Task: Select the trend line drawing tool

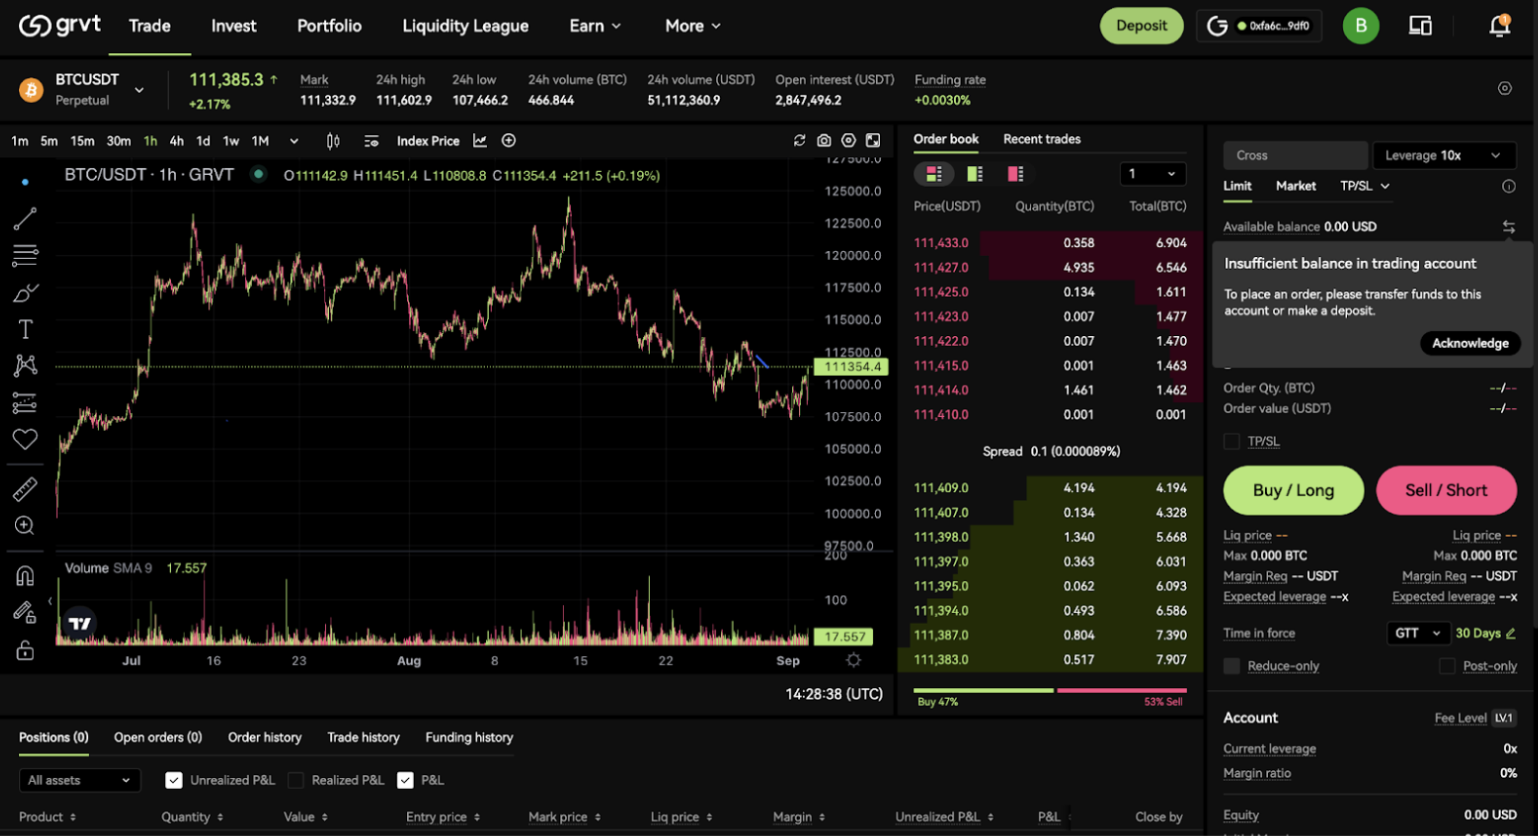Action: click(x=25, y=218)
